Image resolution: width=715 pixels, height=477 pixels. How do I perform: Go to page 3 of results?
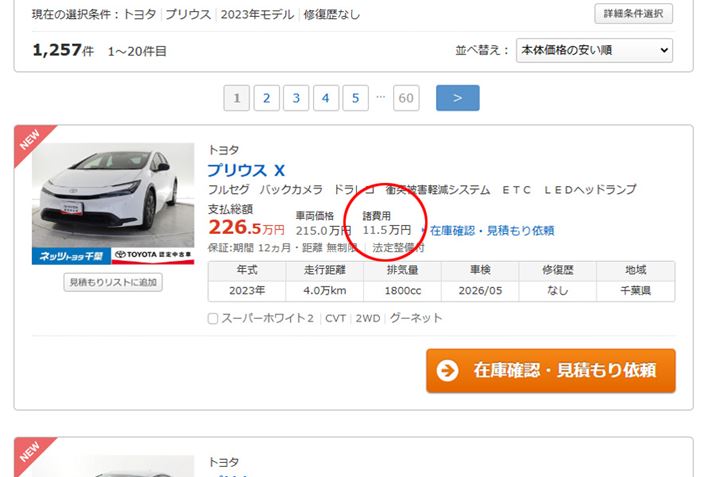pos(296,98)
